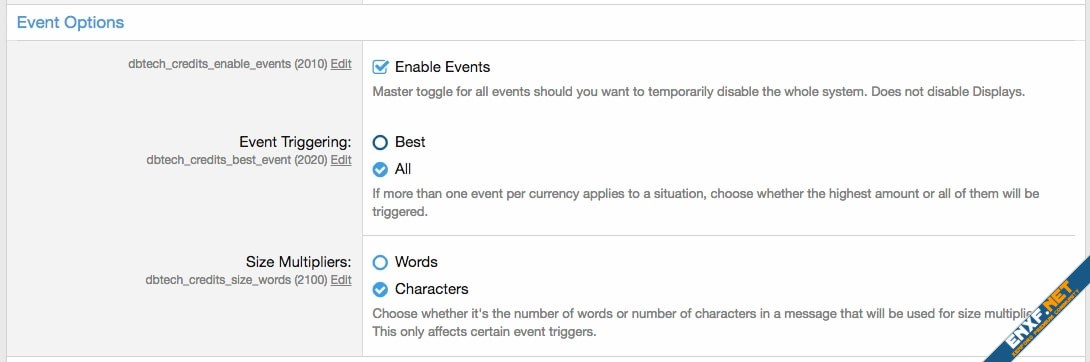This screenshot has height=362, width=1090.
Task: Click the Event Triggering field label
Action: [295, 142]
